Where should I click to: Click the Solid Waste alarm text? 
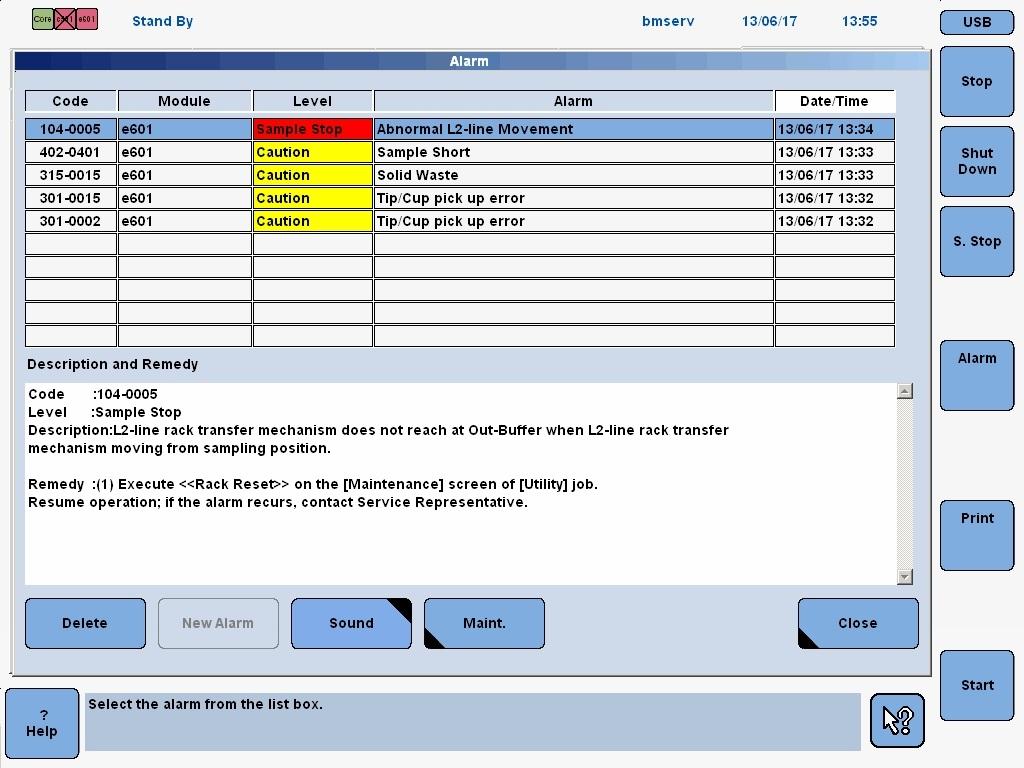(417, 175)
